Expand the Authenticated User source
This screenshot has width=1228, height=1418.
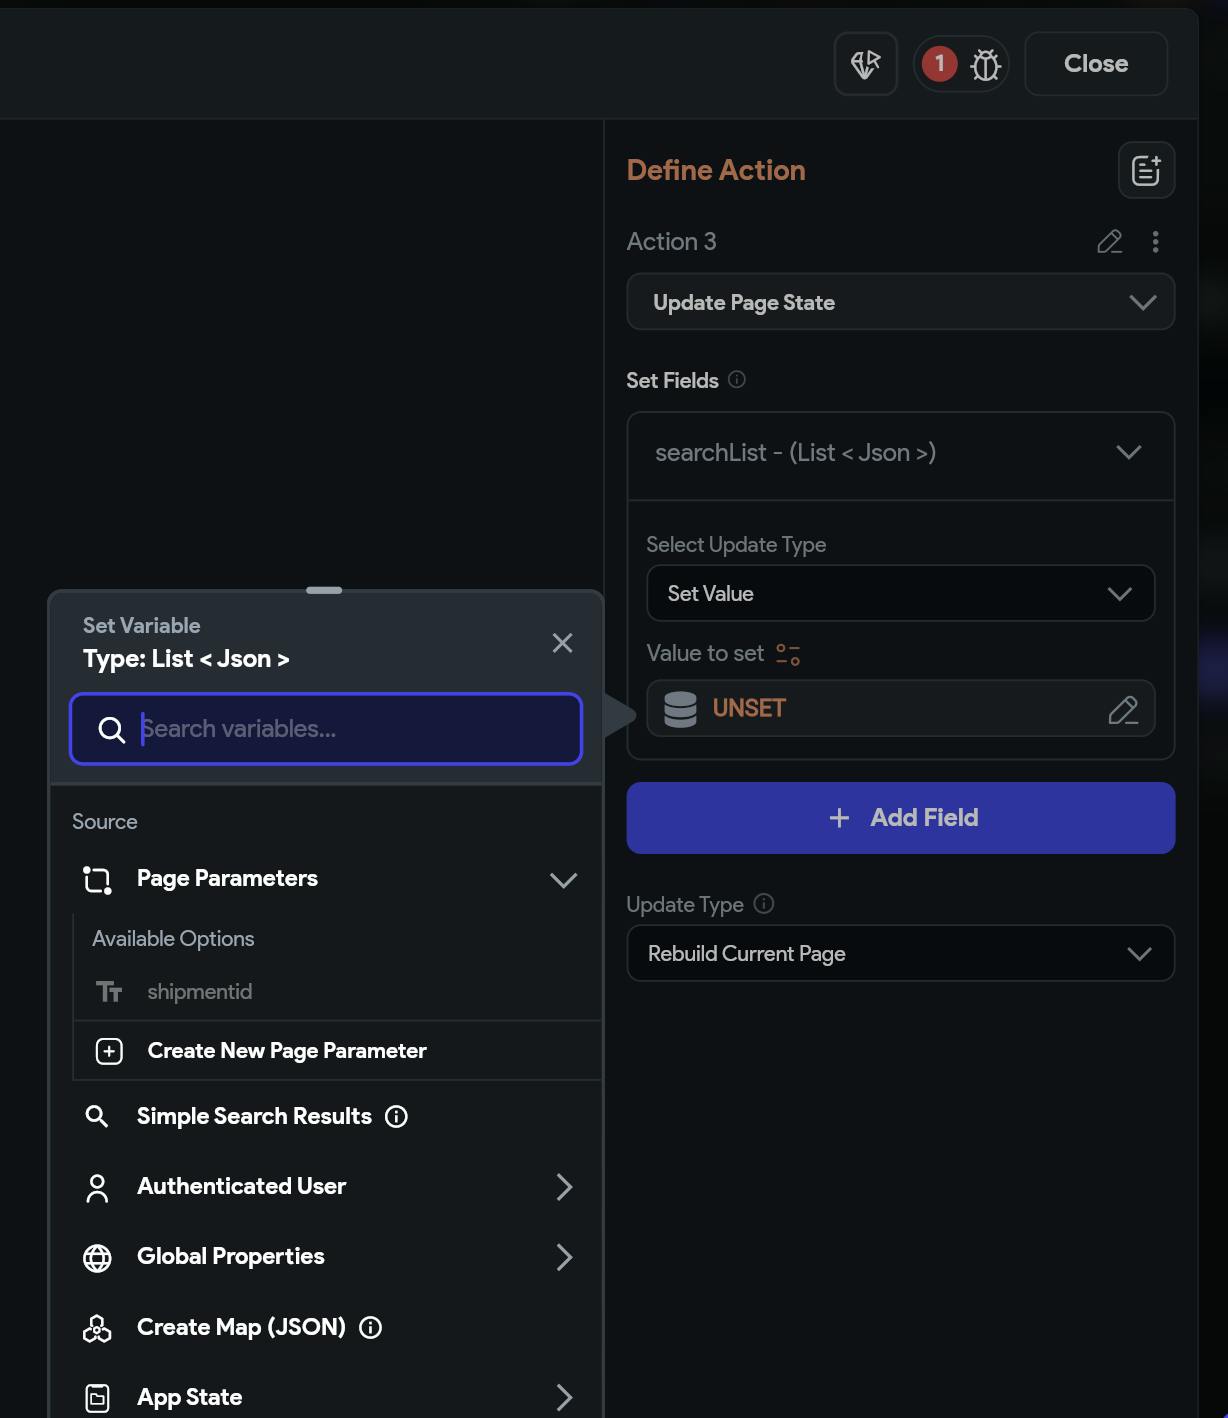tap(564, 1187)
